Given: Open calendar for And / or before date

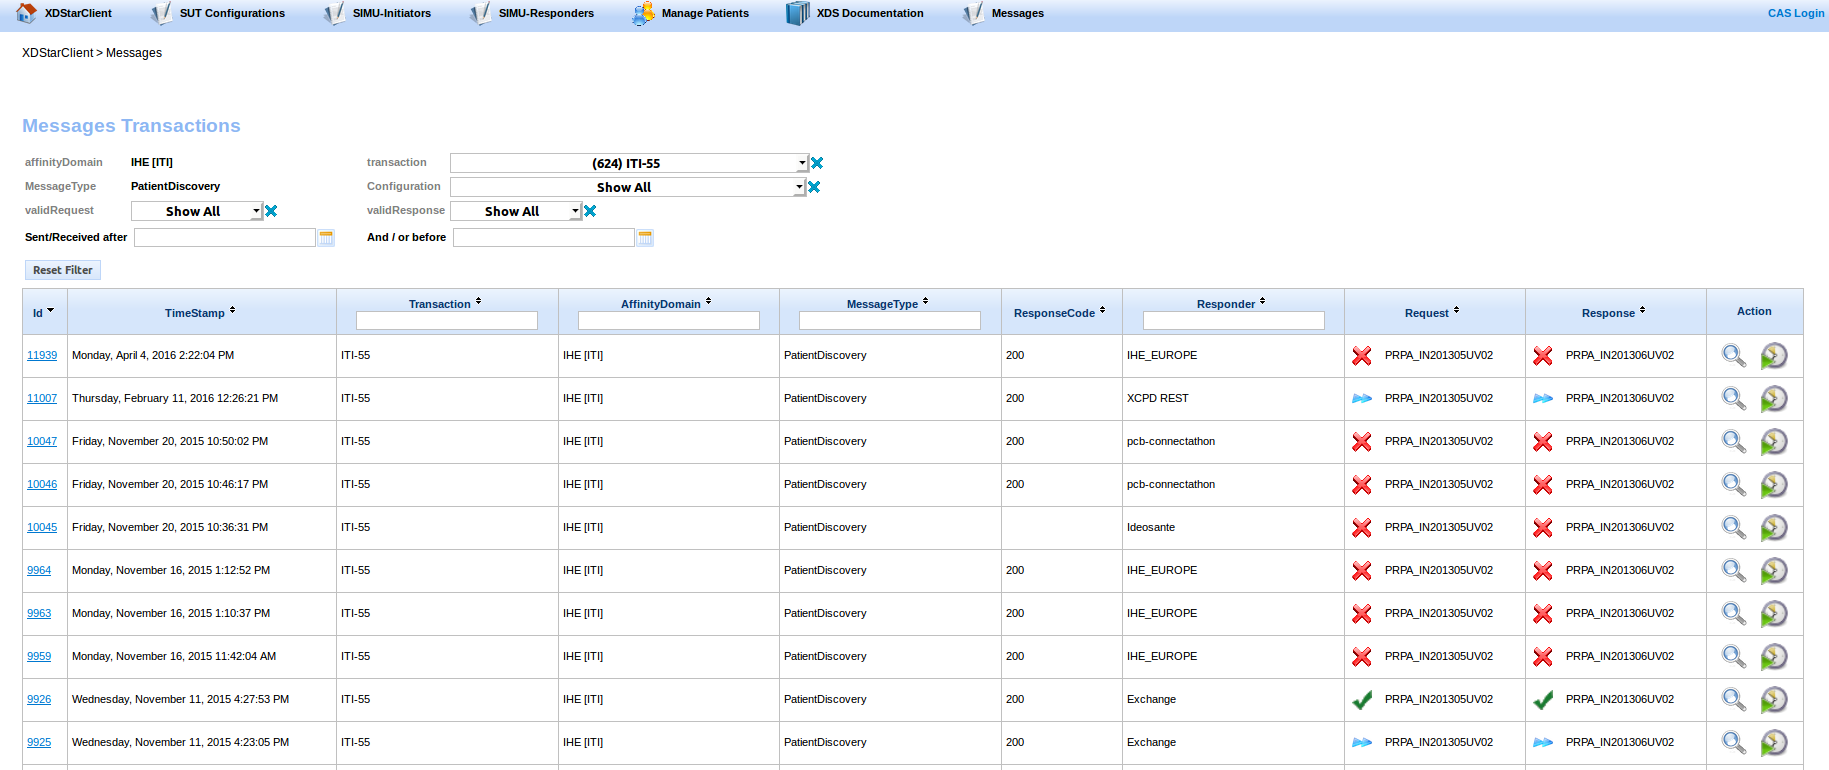Looking at the screenshot, I should (x=645, y=238).
